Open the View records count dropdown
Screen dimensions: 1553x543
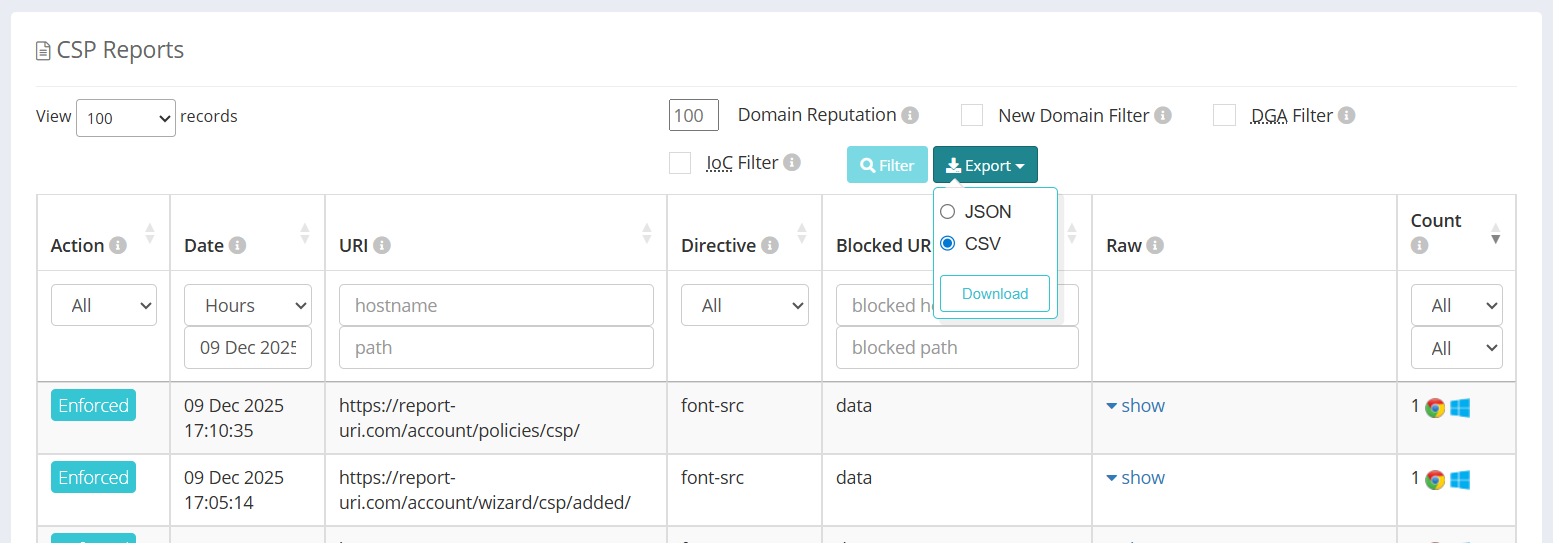pyautogui.click(x=126, y=118)
